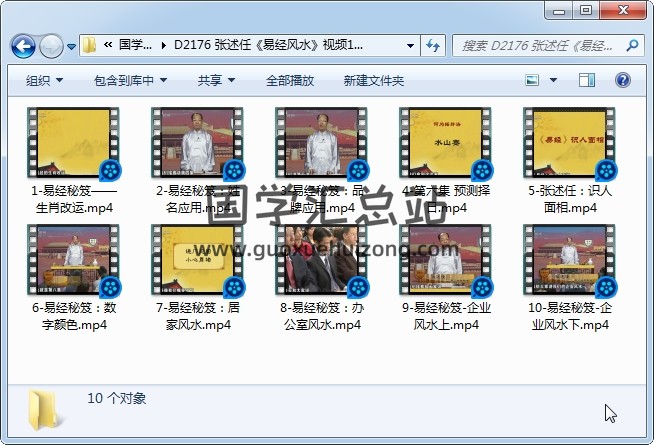Screen dimensions: 654x445
Task: Refresh the folder view
Action: pos(433,45)
